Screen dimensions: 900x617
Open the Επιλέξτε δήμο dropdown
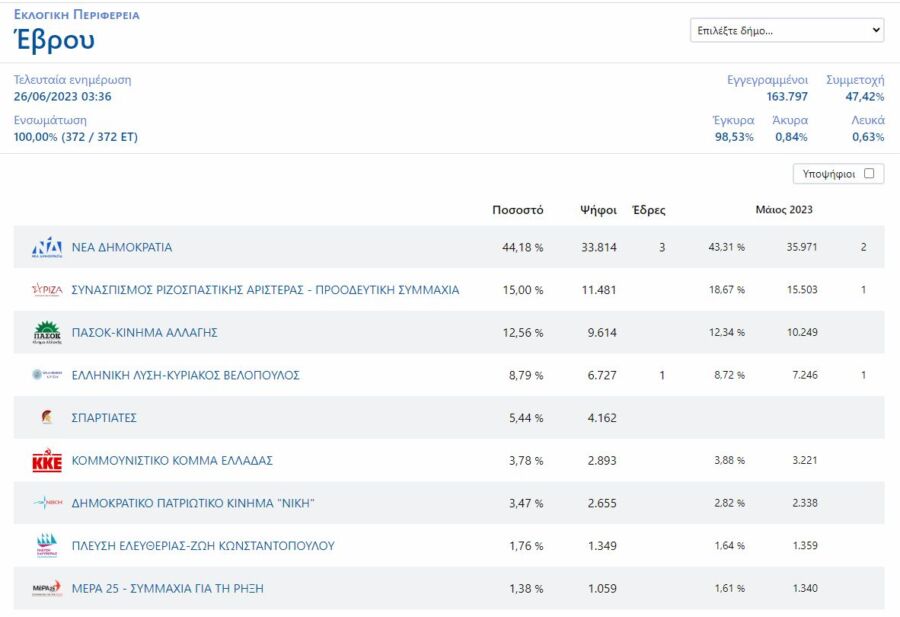tap(787, 31)
